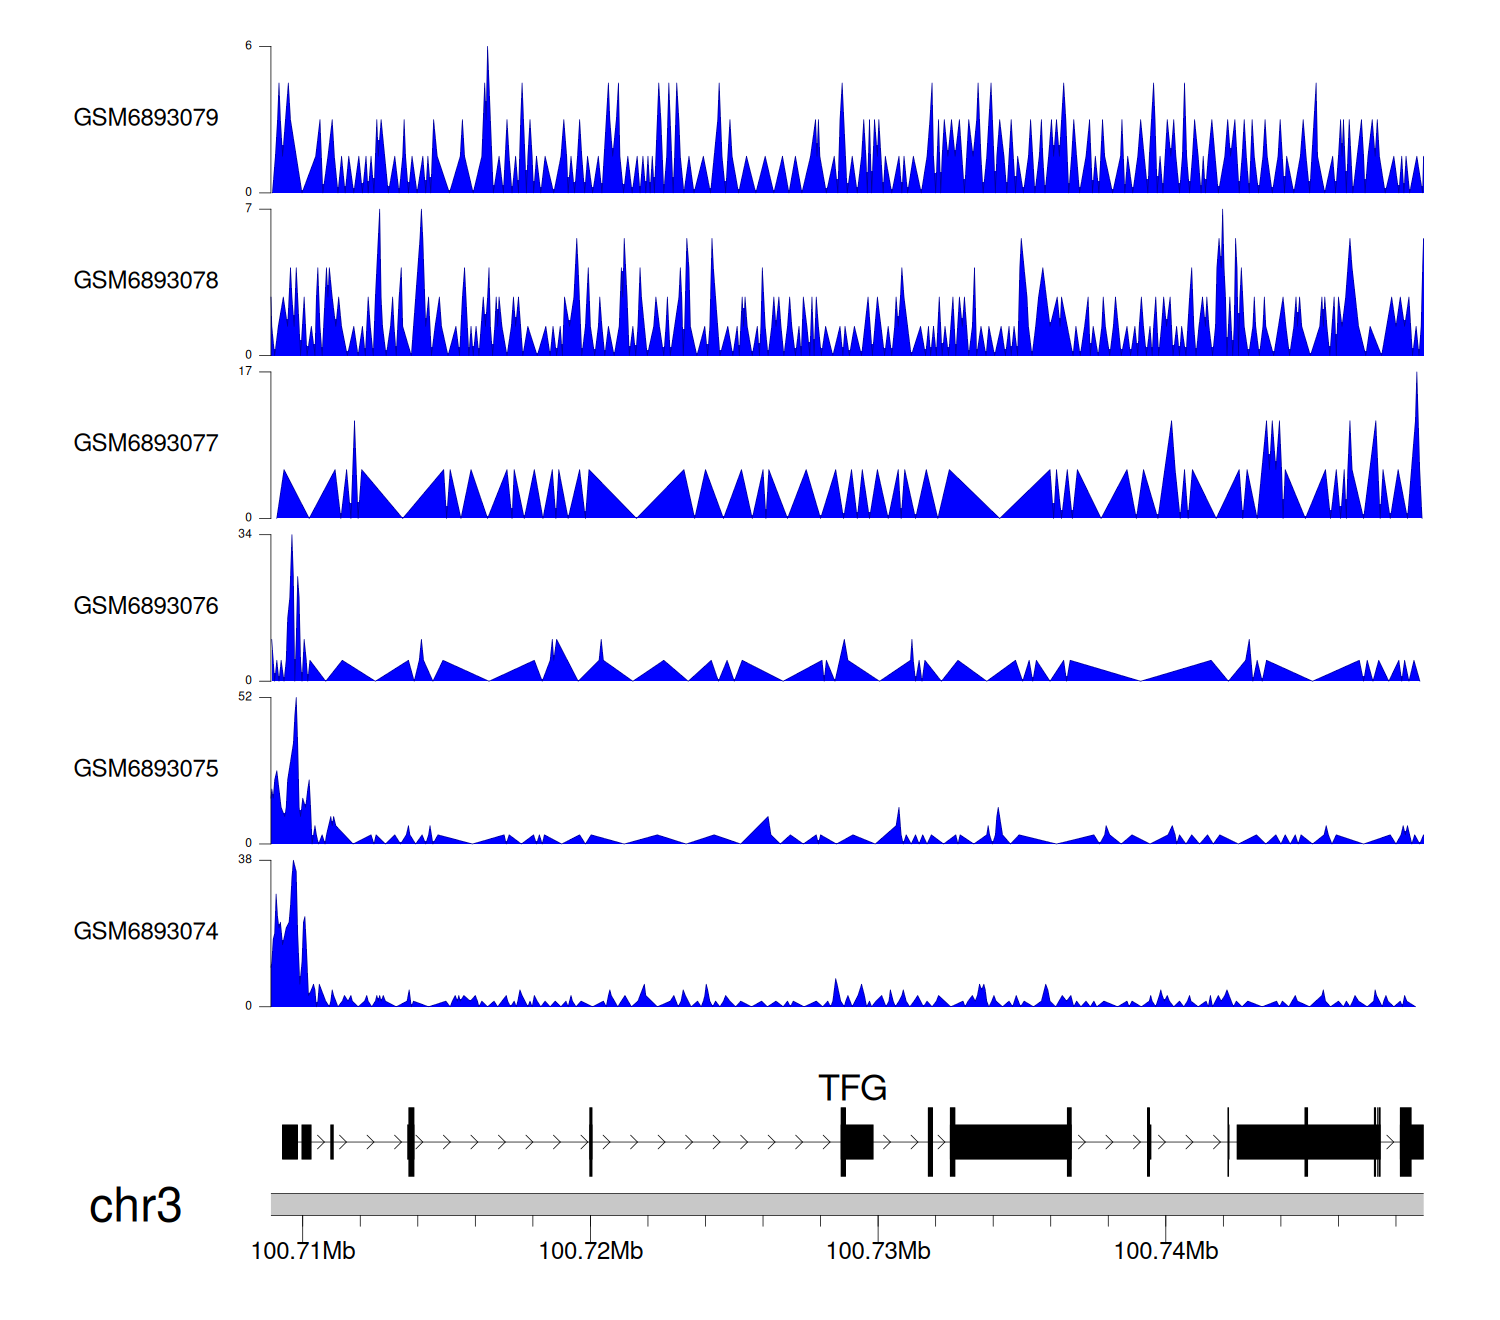
Task: Click the gray chromosome ideogram bar
Action: click(846, 1204)
